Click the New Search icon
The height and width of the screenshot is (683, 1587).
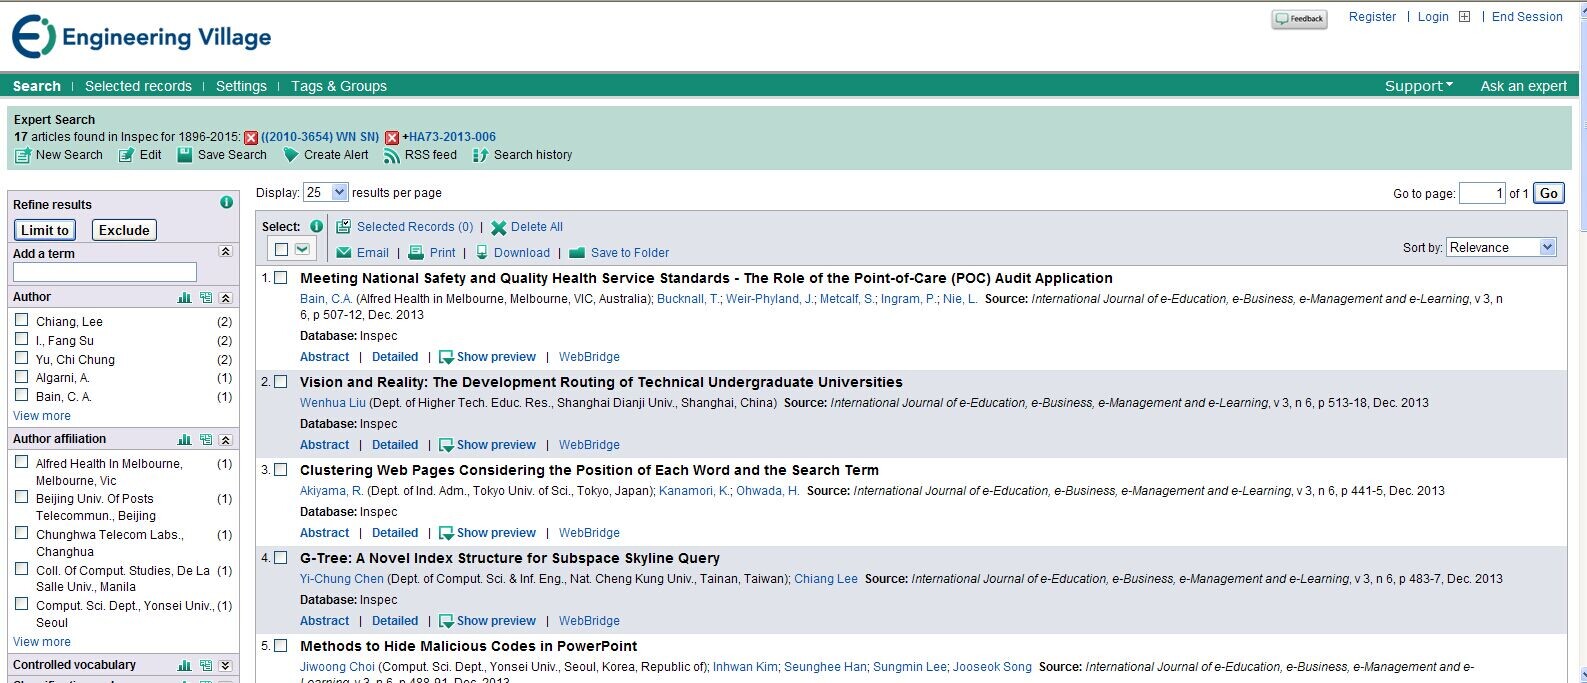pos(23,155)
